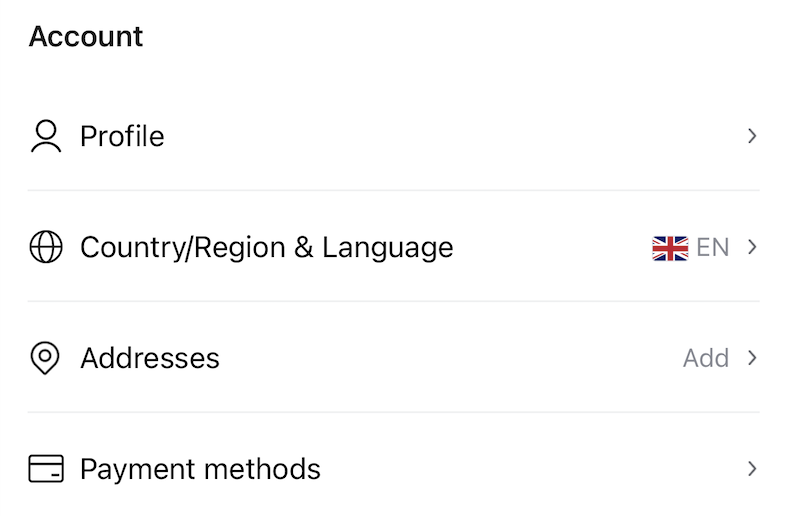Click the word 'Language' in the region row
This screenshot has width=786, height=516.
click(x=387, y=247)
